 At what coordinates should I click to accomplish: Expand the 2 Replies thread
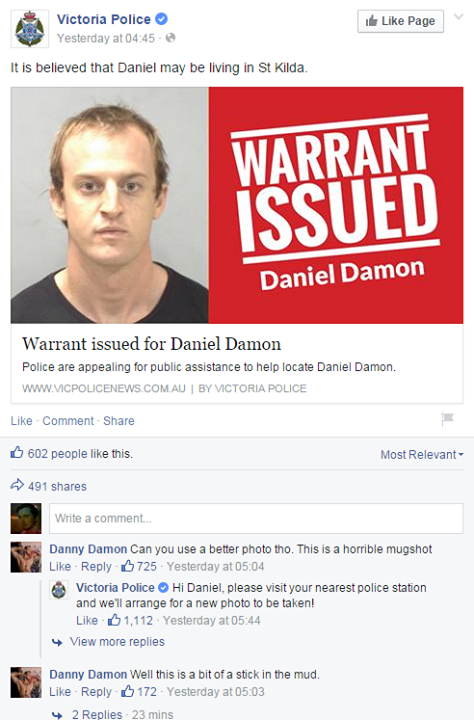pyautogui.click(x=97, y=714)
